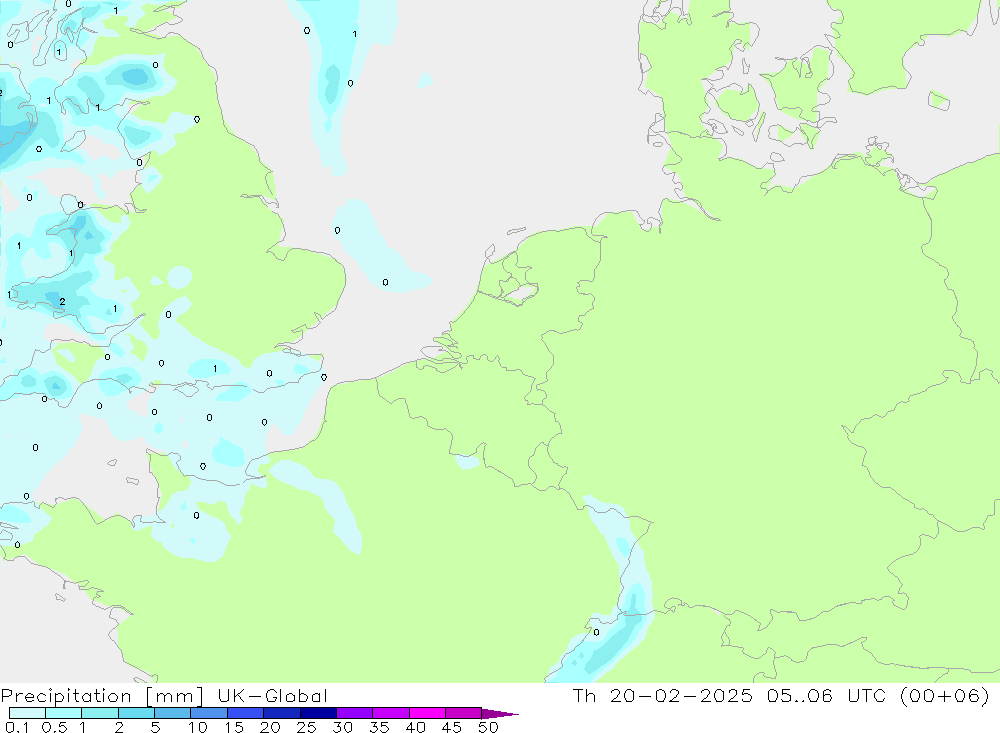Click the '10' legend scale label
The image size is (1000, 733).
coord(198,727)
